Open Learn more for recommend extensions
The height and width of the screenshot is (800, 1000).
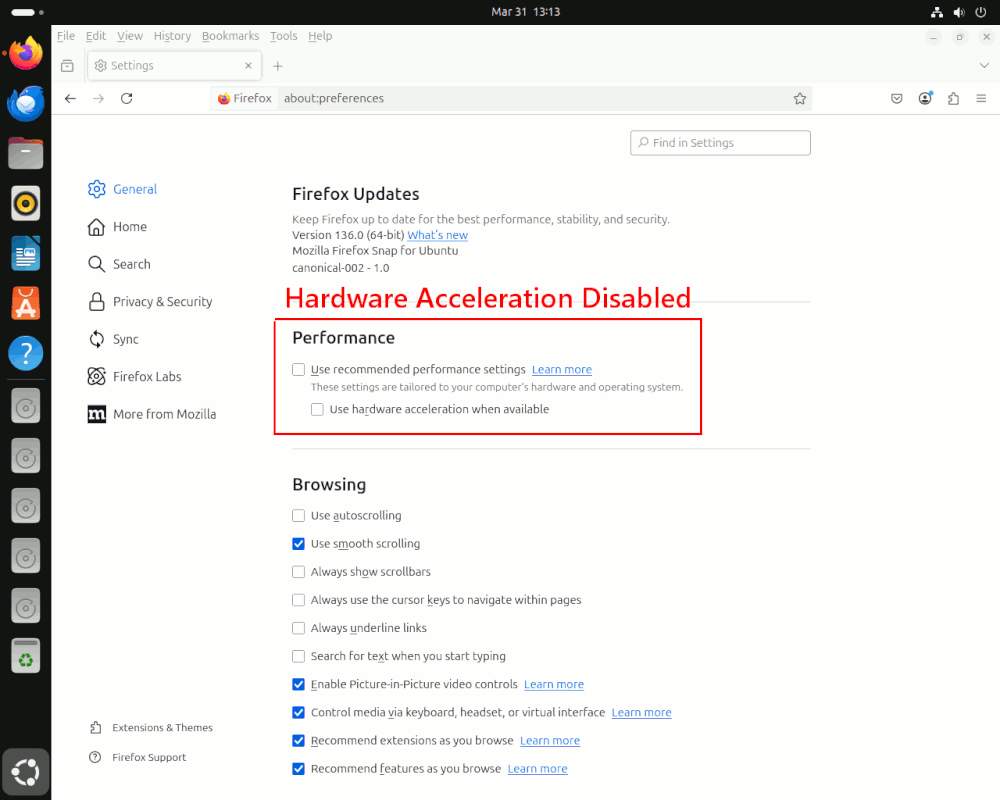tap(550, 741)
